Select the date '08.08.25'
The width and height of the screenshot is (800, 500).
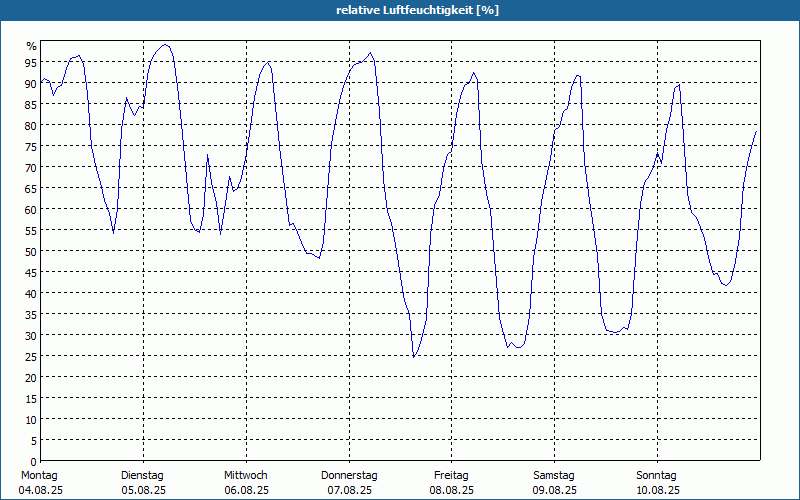coord(452,490)
